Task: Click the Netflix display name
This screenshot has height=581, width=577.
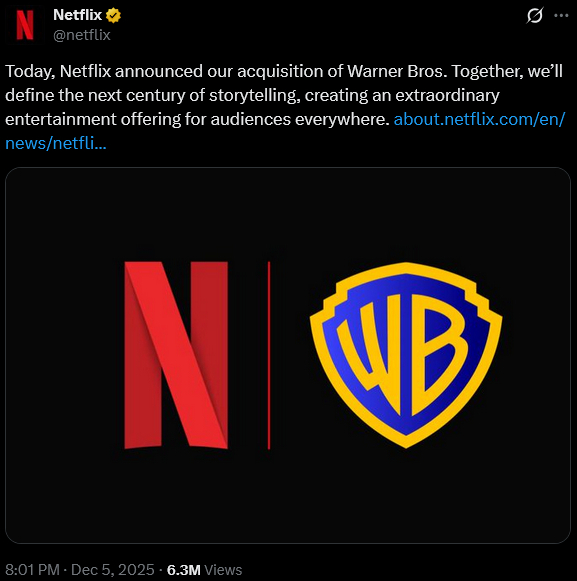Action: tap(77, 15)
